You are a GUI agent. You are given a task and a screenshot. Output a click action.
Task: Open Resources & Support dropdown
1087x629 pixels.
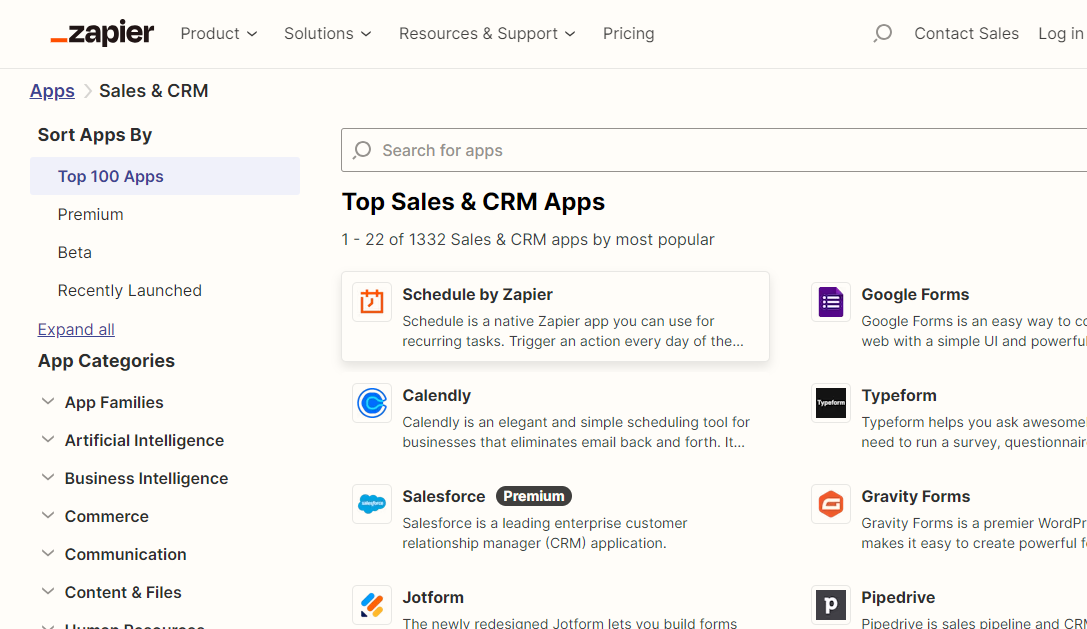tap(487, 33)
